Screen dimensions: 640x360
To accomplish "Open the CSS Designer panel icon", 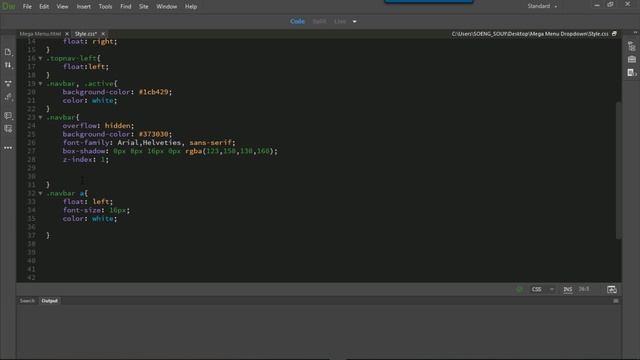I will tap(631, 73).
